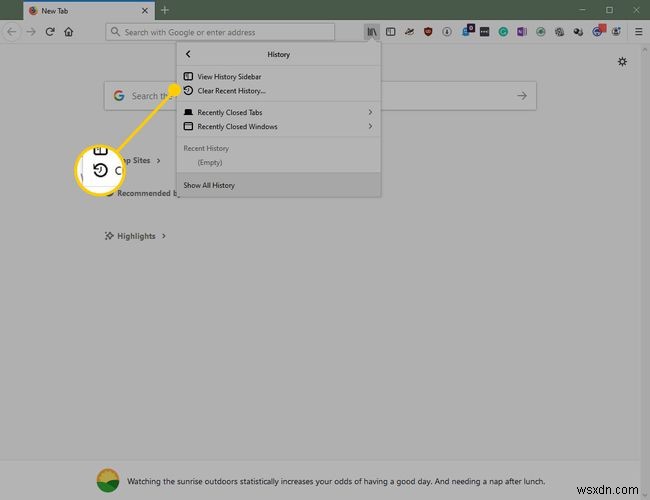Return to previous menu with back chevron
Image resolution: width=650 pixels, height=500 pixels.
[x=188, y=54]
